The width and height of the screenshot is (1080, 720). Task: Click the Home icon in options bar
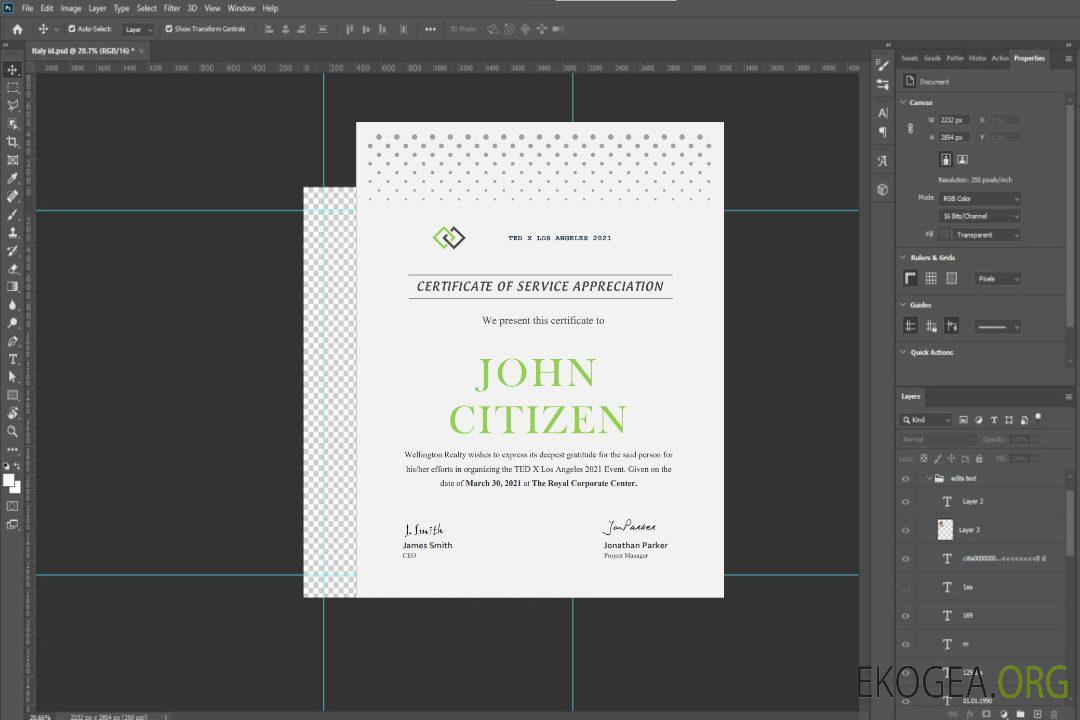pyautogui.click(x=17, y=29)
